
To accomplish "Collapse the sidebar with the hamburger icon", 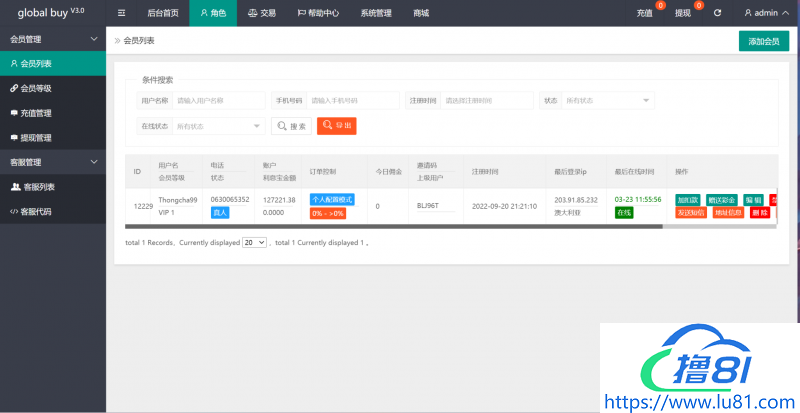I will [121, 13].
